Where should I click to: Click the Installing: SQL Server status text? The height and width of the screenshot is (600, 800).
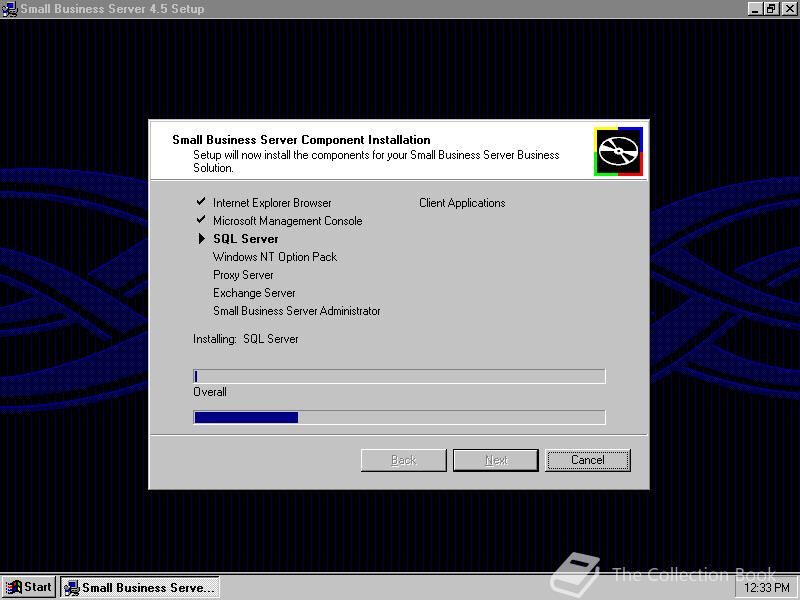(245, 339)
